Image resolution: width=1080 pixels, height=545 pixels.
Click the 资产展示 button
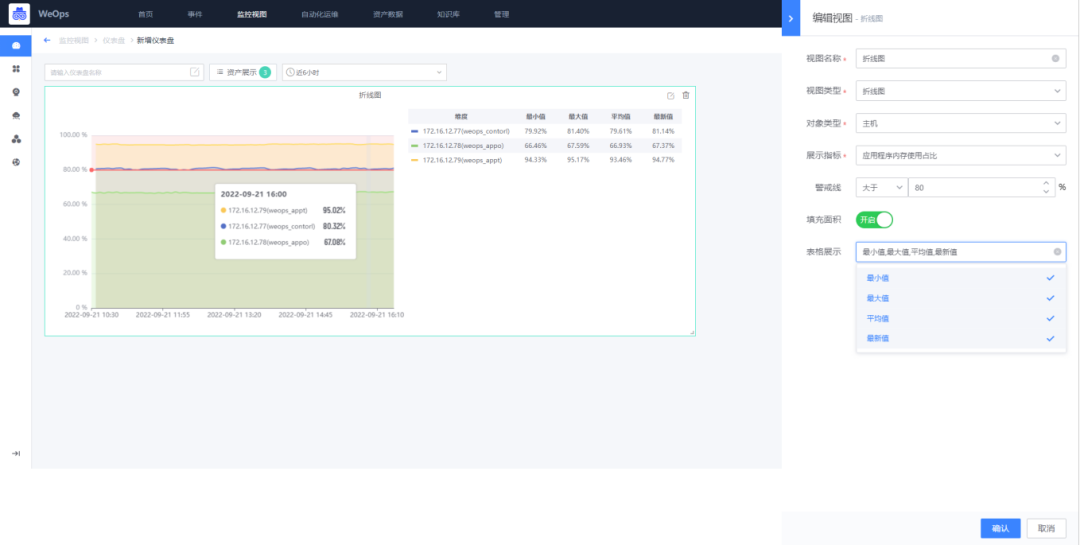243,72
